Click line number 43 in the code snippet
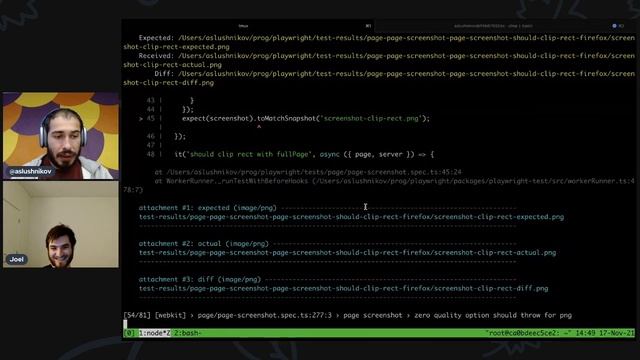The height and width of the screenshot is (360, 640). [151, 100]
